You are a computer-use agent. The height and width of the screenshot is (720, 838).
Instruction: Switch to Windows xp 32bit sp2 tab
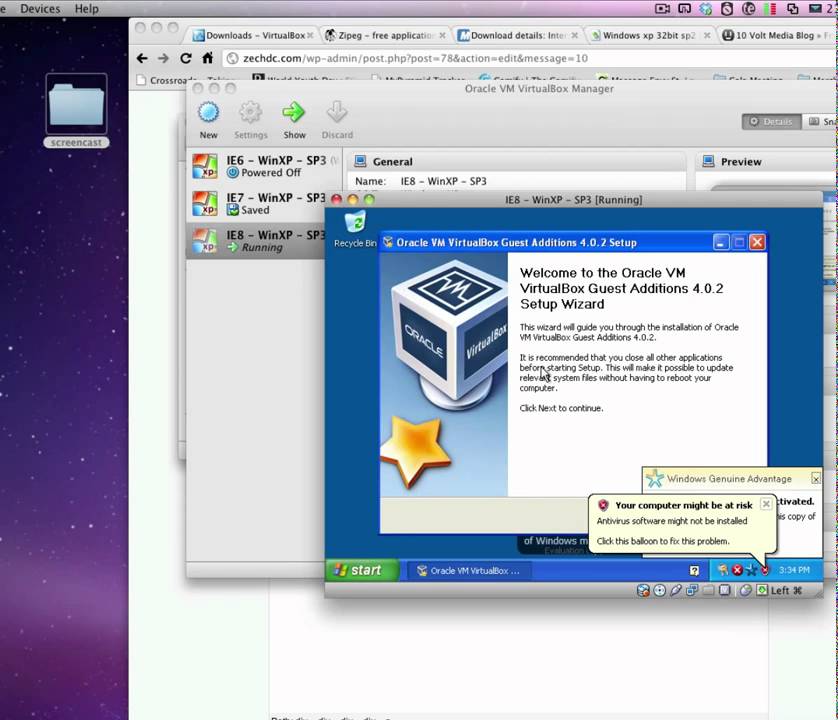(649, 36)
